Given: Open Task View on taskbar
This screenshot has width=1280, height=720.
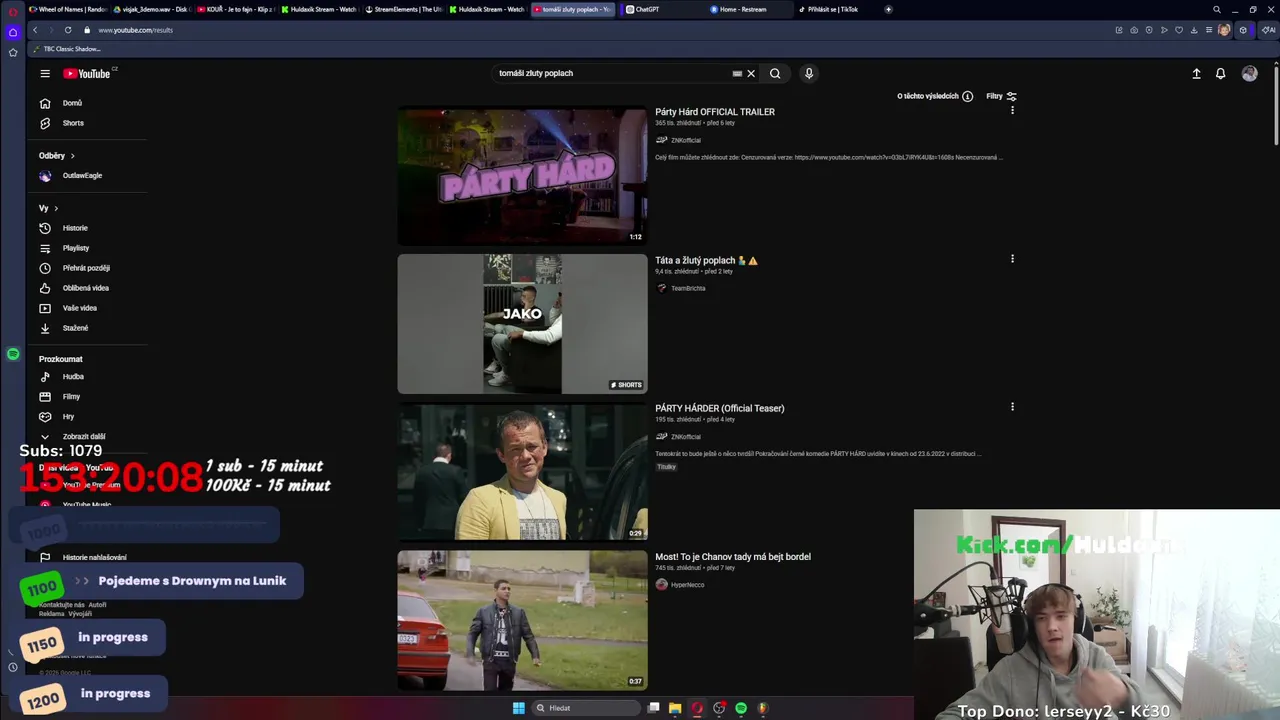Looking at the screenshot, I should pyautogui.click(x=653, y=708).
